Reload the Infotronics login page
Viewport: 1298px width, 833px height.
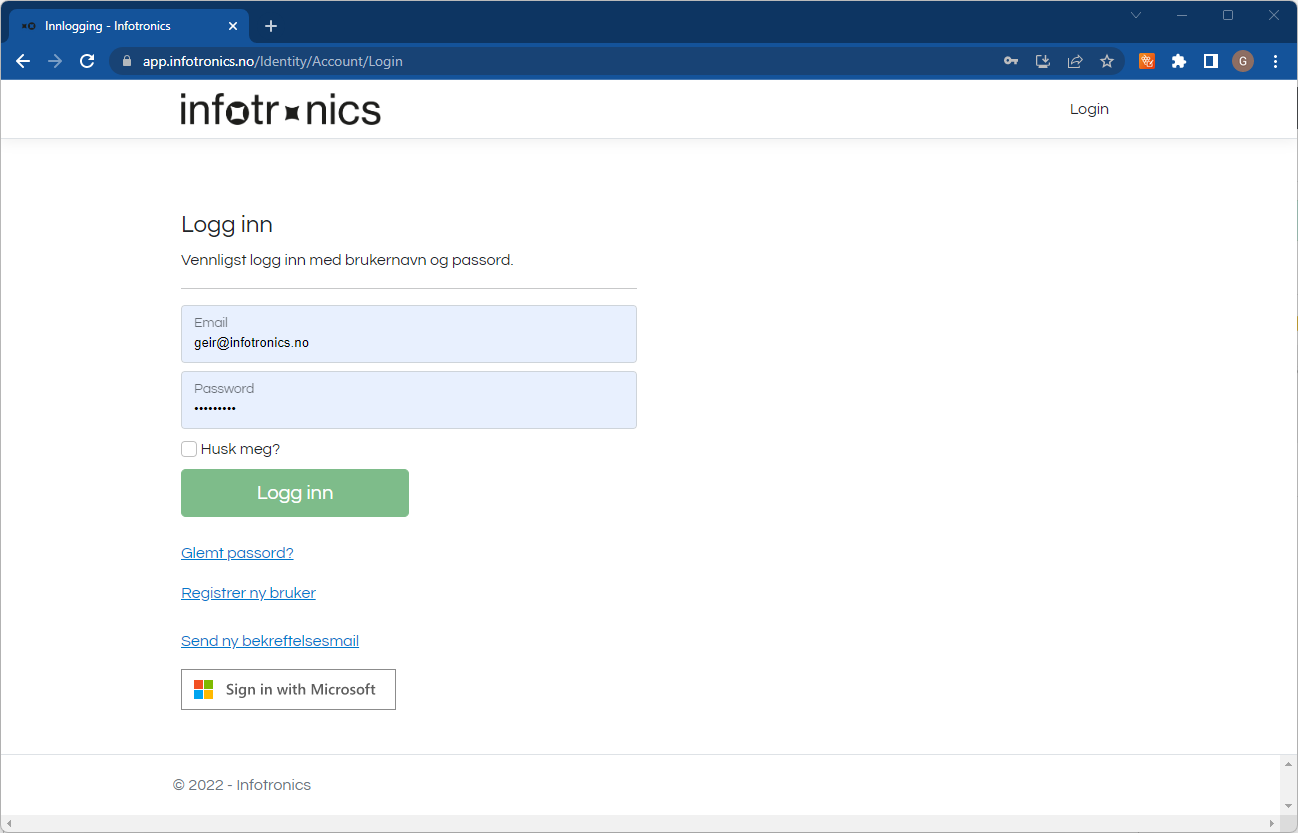[x=87, y=61]
